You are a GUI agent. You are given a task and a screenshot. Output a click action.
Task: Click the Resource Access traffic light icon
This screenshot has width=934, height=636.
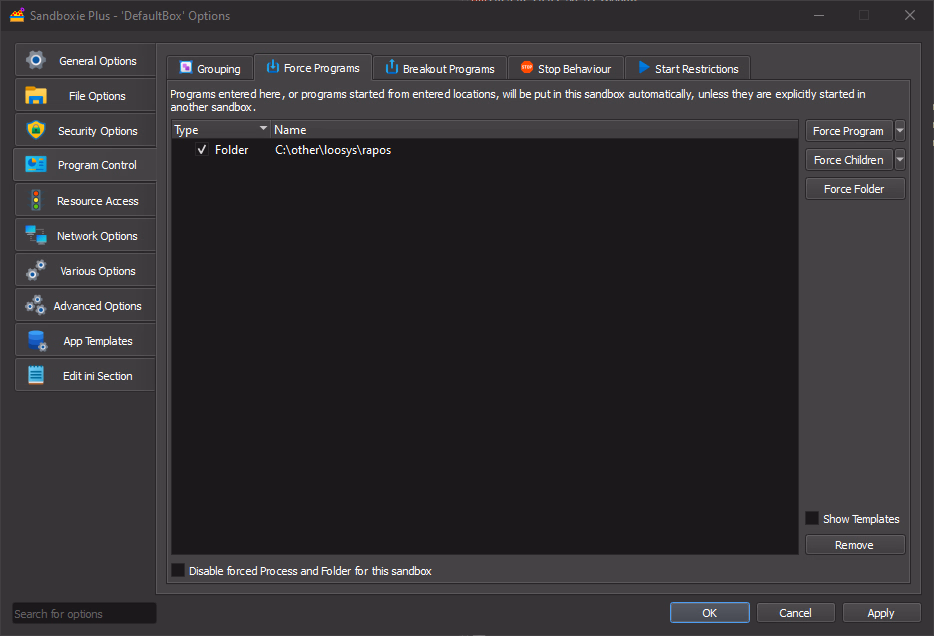click(x=36, y=200)
